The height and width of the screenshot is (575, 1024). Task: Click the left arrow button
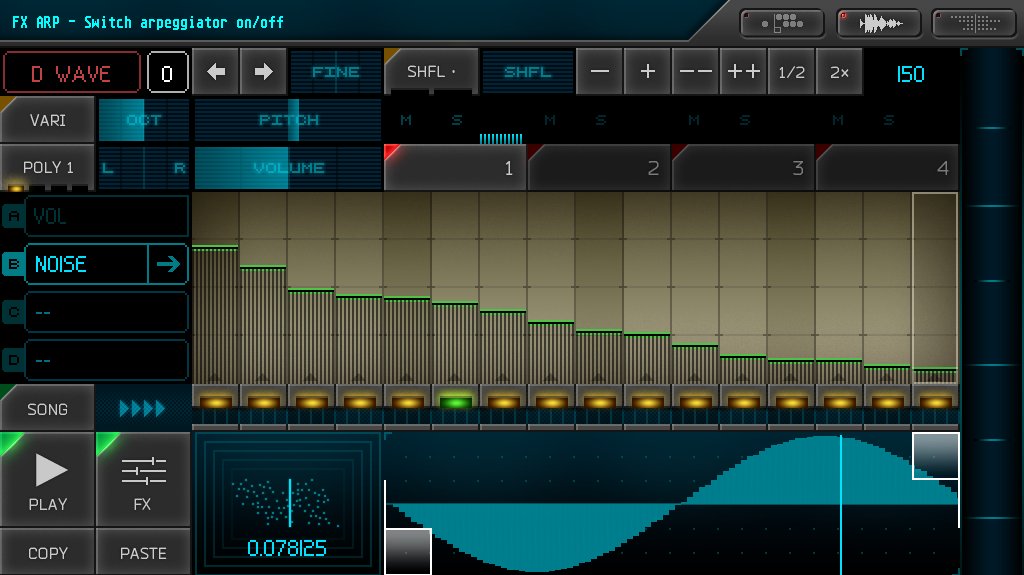[x=216, y=72]
